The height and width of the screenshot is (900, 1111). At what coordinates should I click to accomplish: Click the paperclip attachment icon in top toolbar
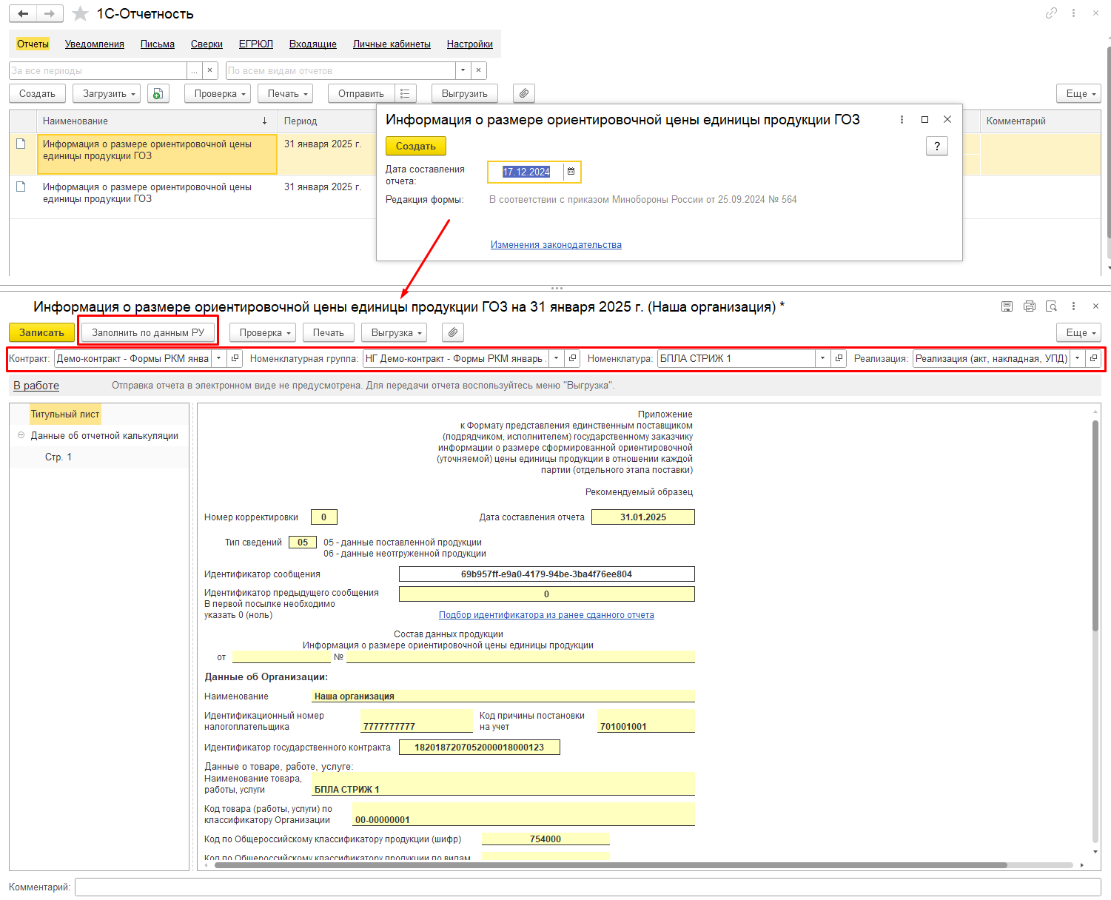[x=523, y=93]
